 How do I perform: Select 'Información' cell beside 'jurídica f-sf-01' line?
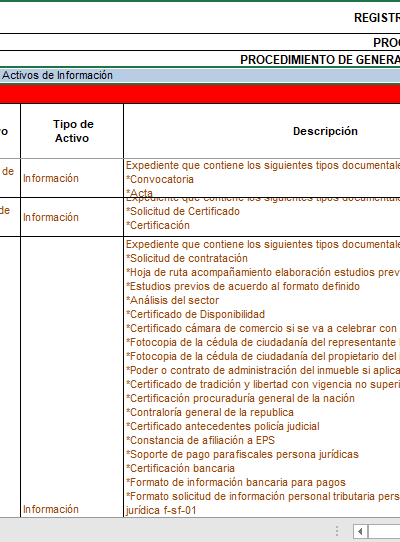72,377
